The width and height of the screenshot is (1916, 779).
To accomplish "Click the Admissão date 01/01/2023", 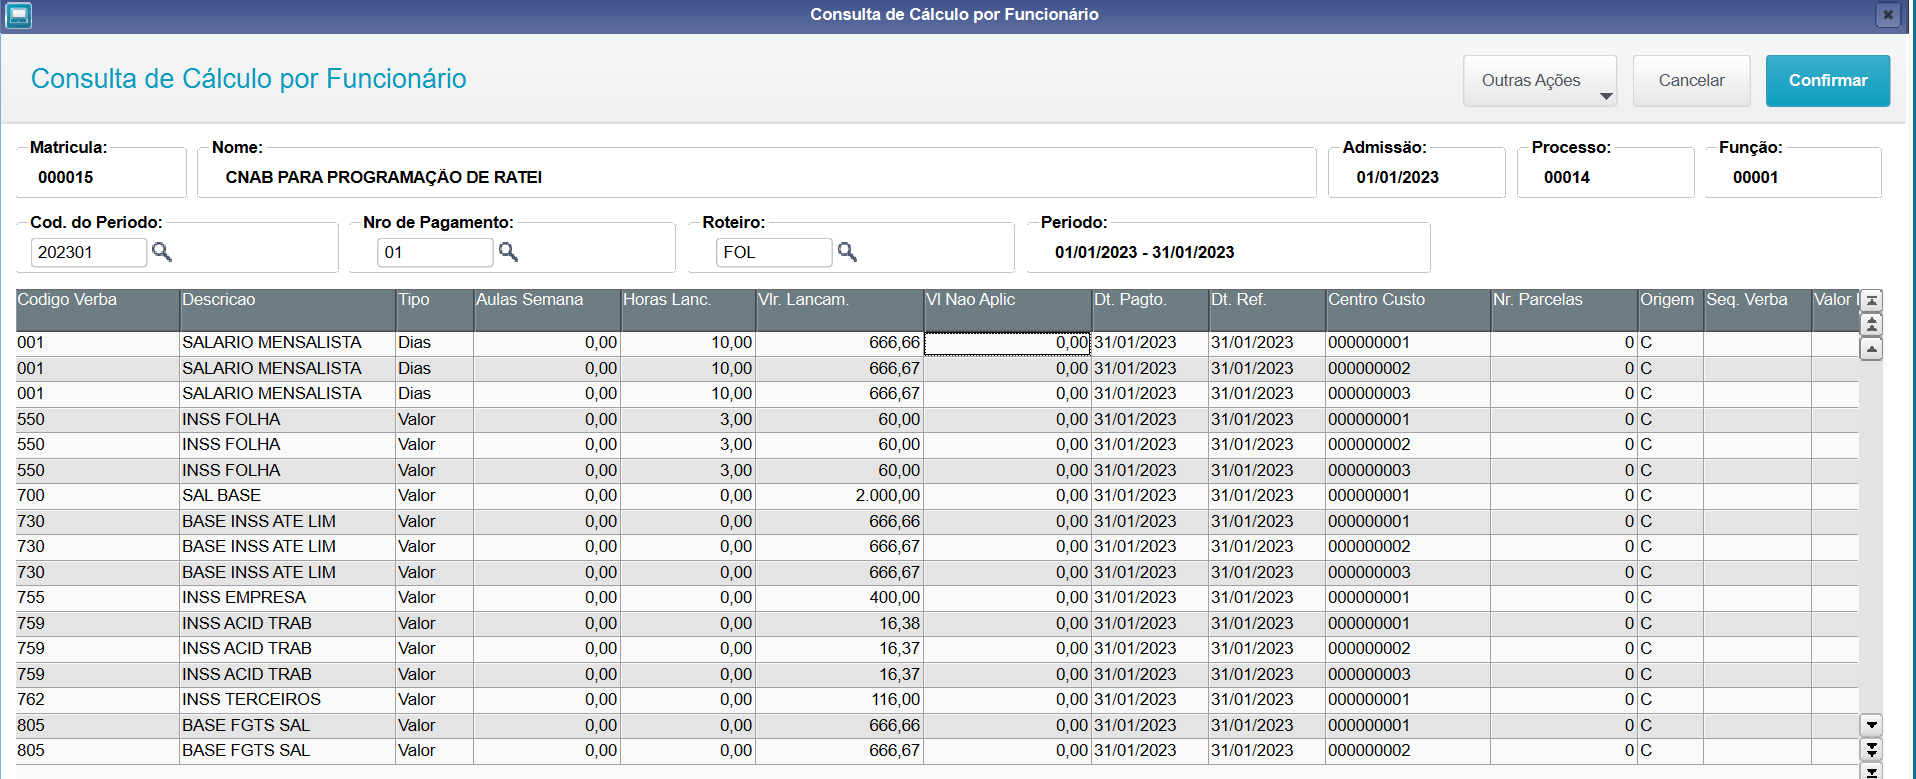I will pos(1397,177).
